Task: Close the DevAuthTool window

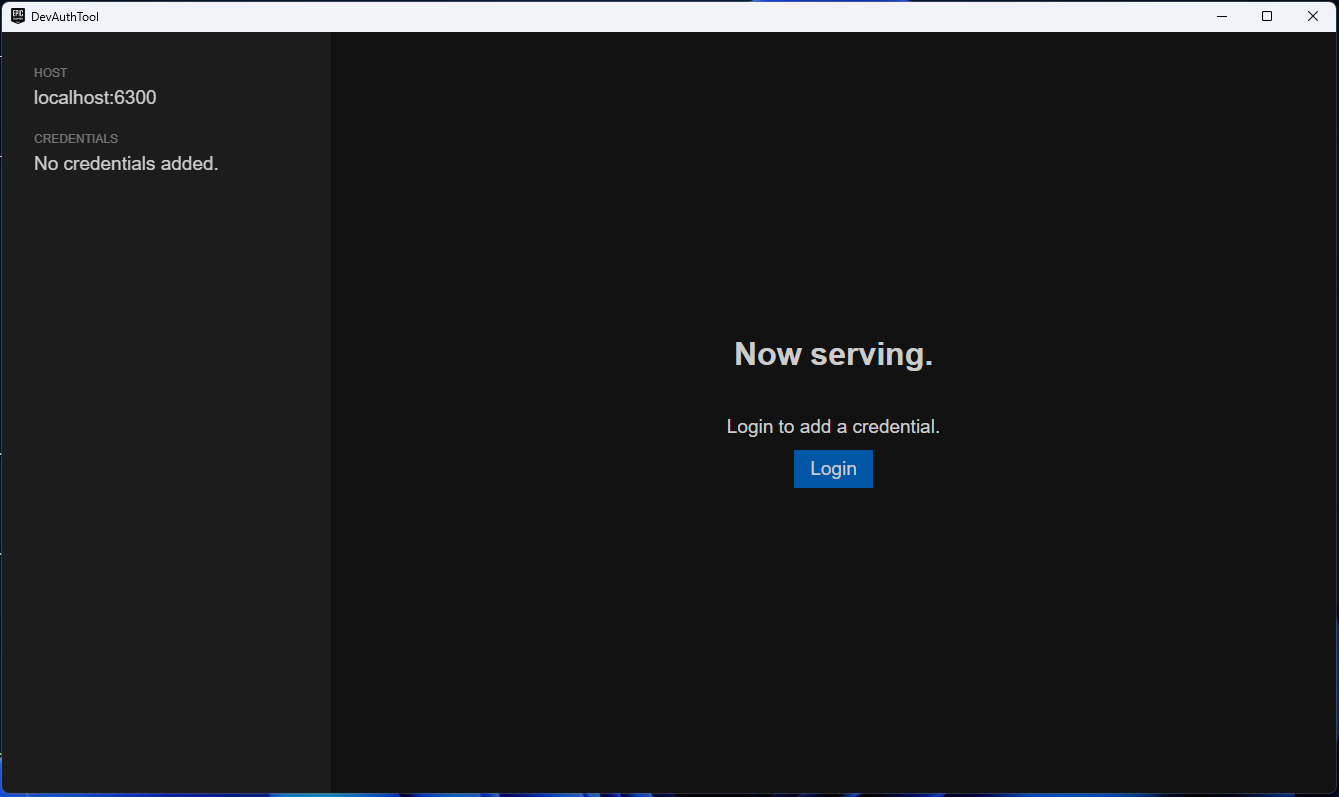Action: coord(1313,16)
